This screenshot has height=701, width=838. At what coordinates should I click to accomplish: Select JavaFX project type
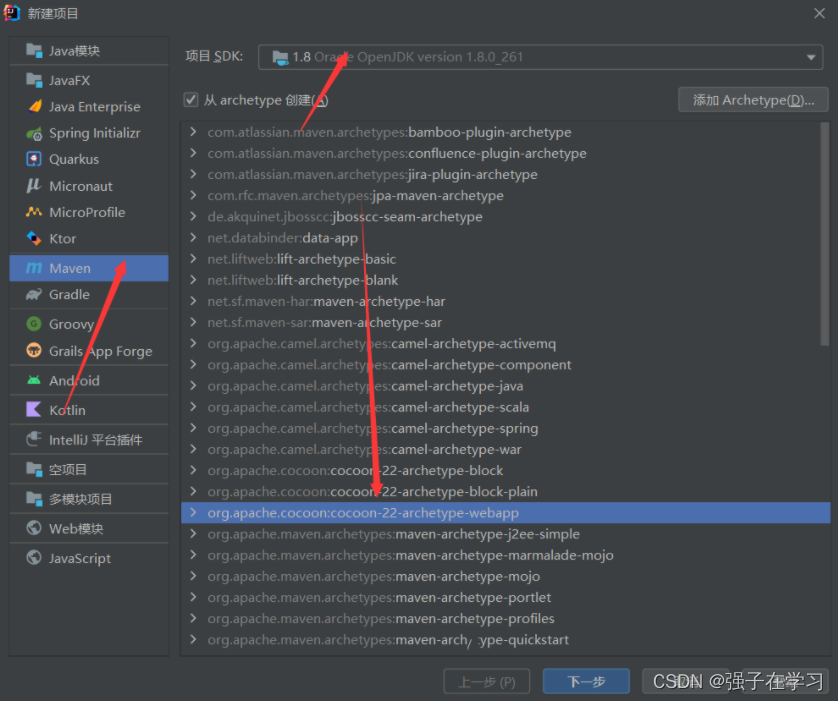pos(89,80)
